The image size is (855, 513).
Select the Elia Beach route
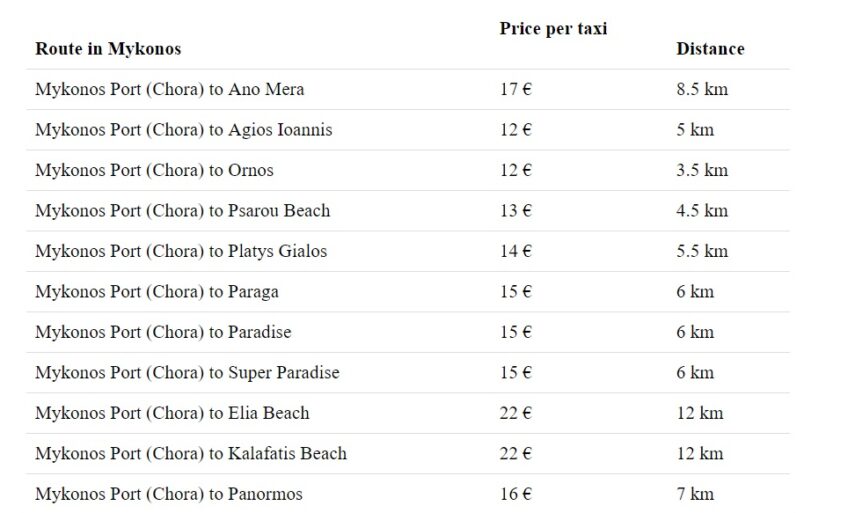172,413
